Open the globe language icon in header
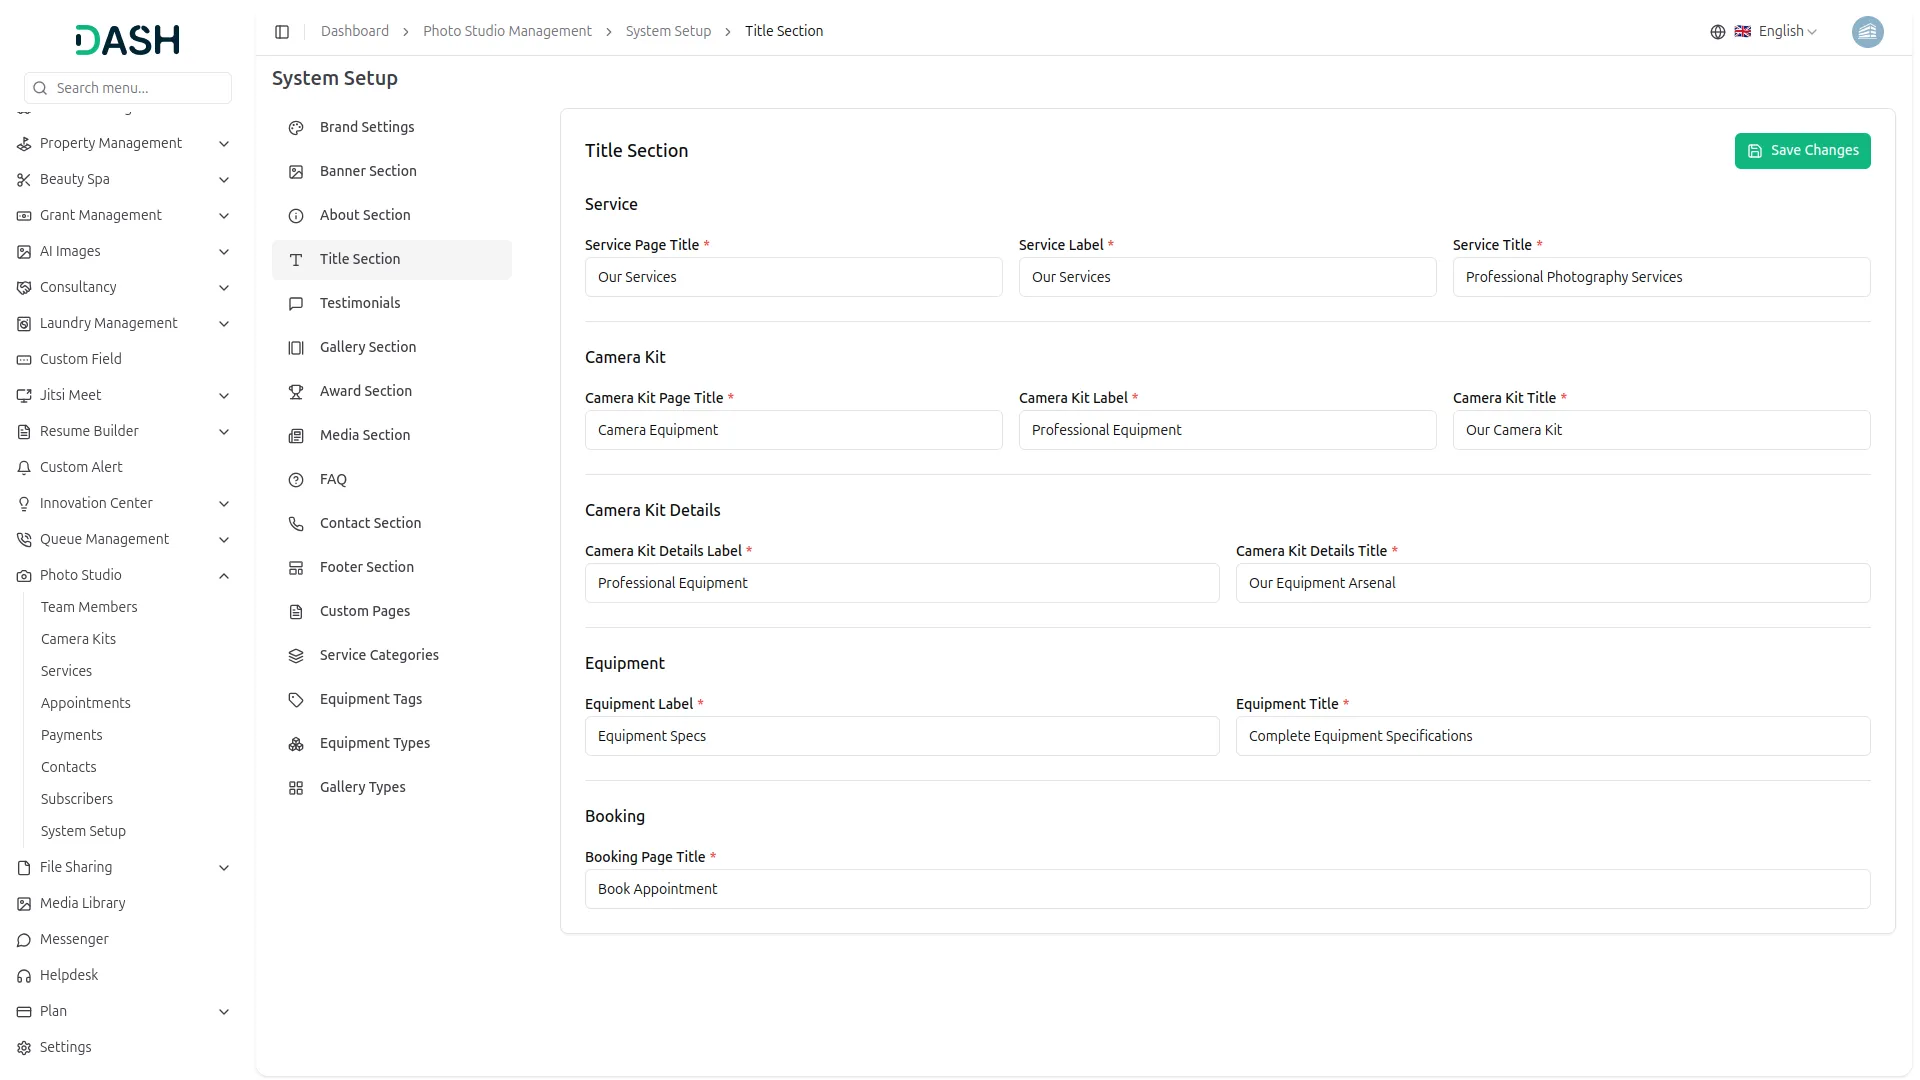1920x1080 pixels. click(x=1717, y=31)
